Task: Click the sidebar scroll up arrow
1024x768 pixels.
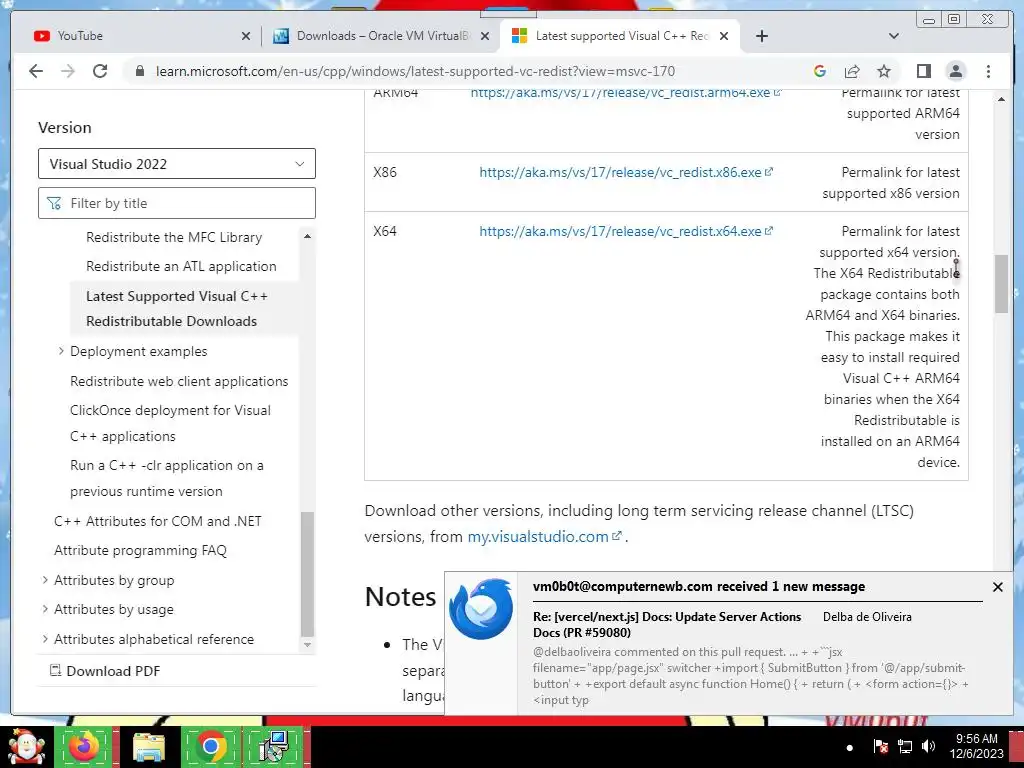Action: coord(307,236)
